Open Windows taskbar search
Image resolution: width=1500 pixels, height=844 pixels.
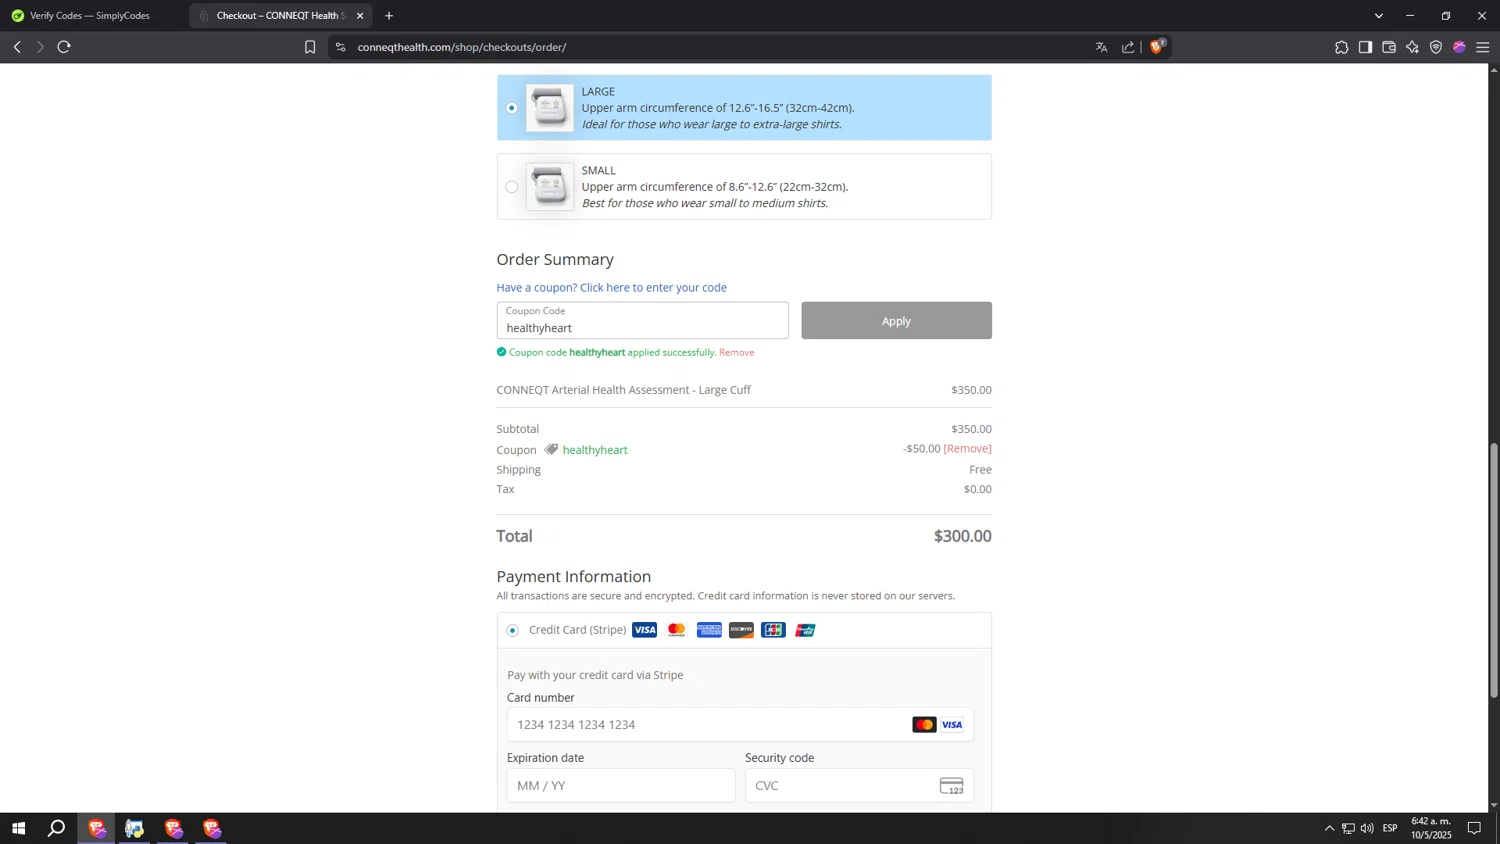[57, 828]
